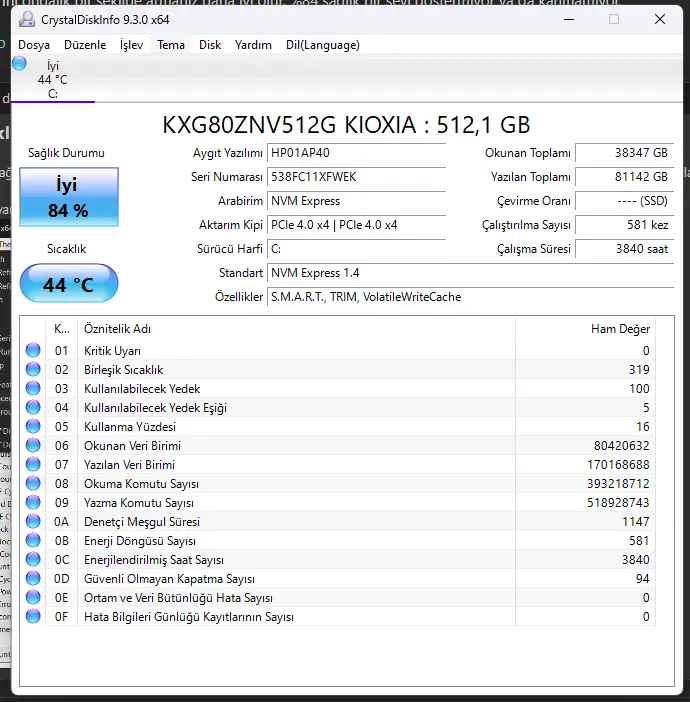
Task: Select the Kullanılabilecek Yedek Eşiği attribute name
Action: coord(155,408)
